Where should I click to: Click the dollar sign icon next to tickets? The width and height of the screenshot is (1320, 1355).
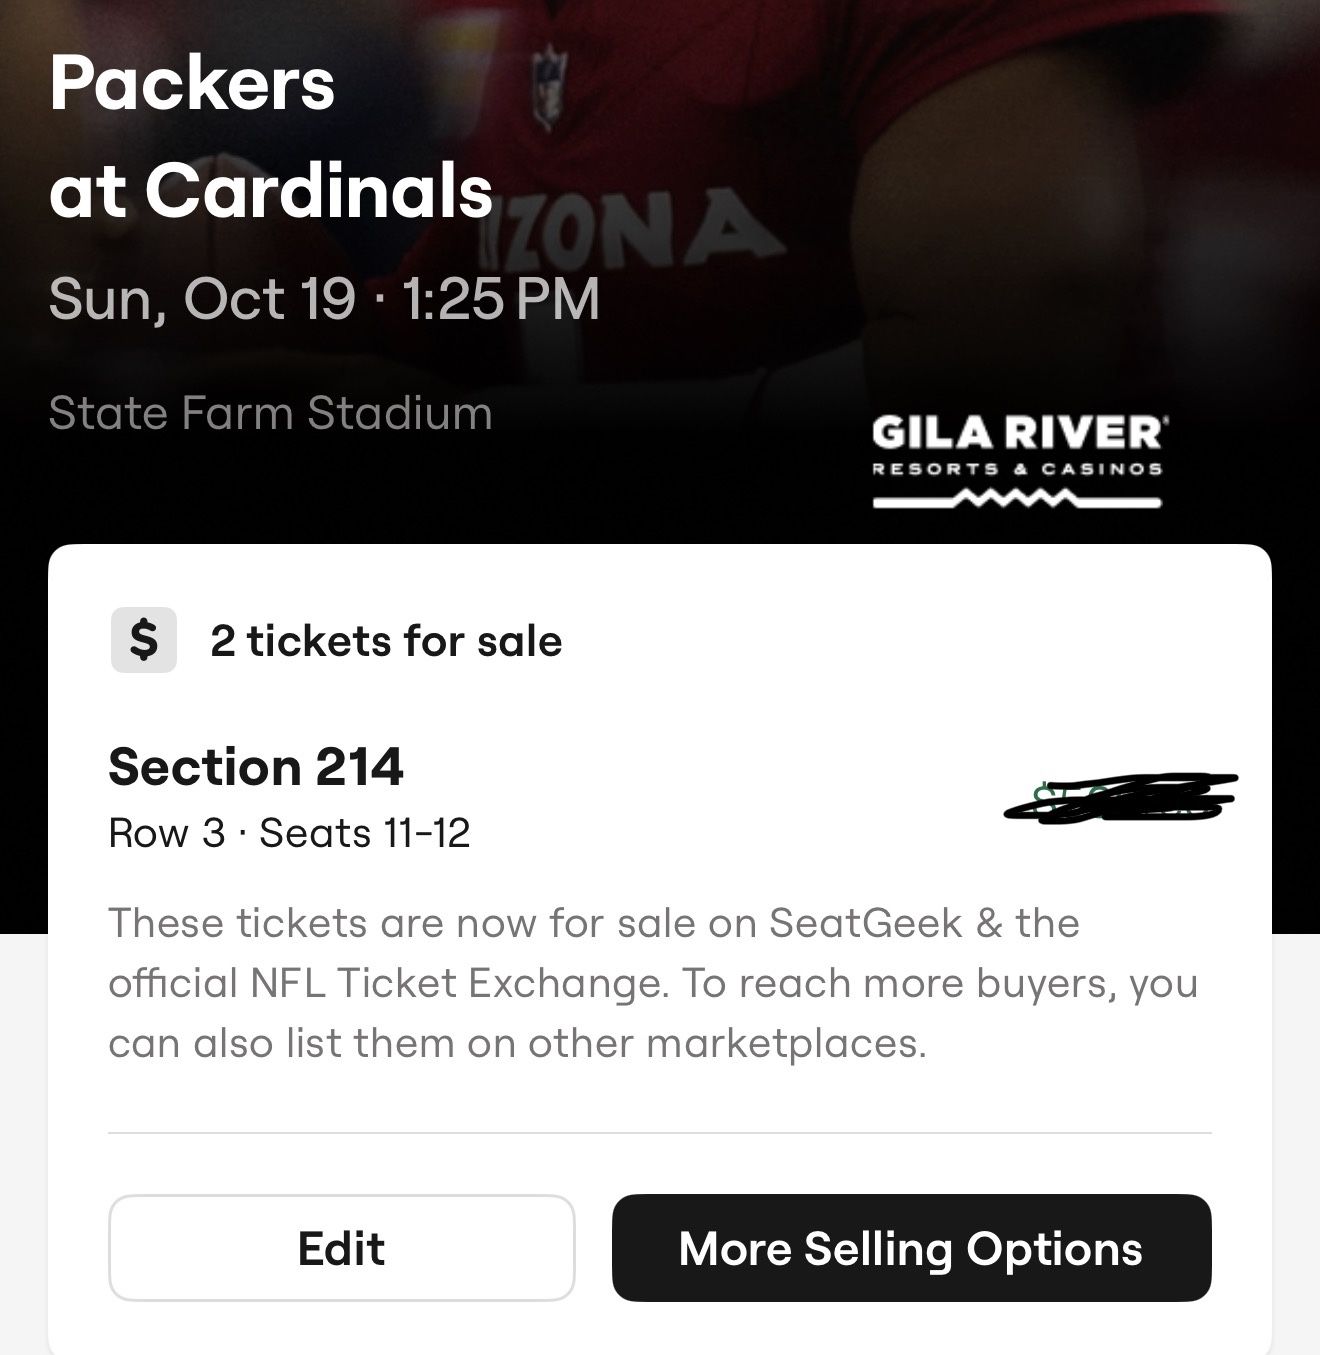pos(142,641)
